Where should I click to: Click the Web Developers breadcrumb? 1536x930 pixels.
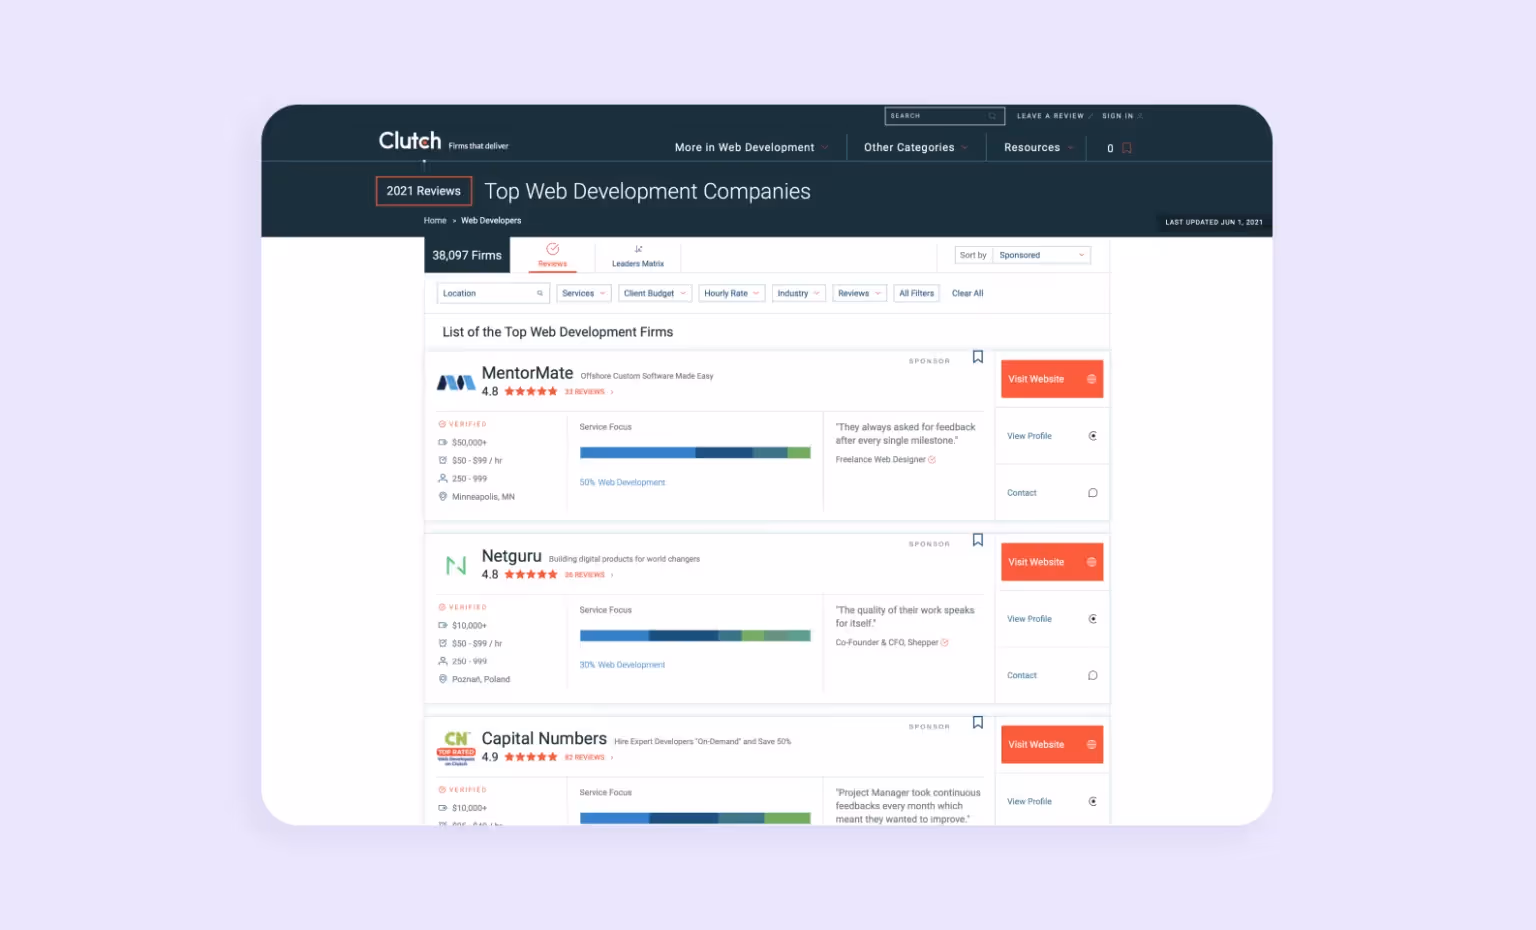coord(491,221)
